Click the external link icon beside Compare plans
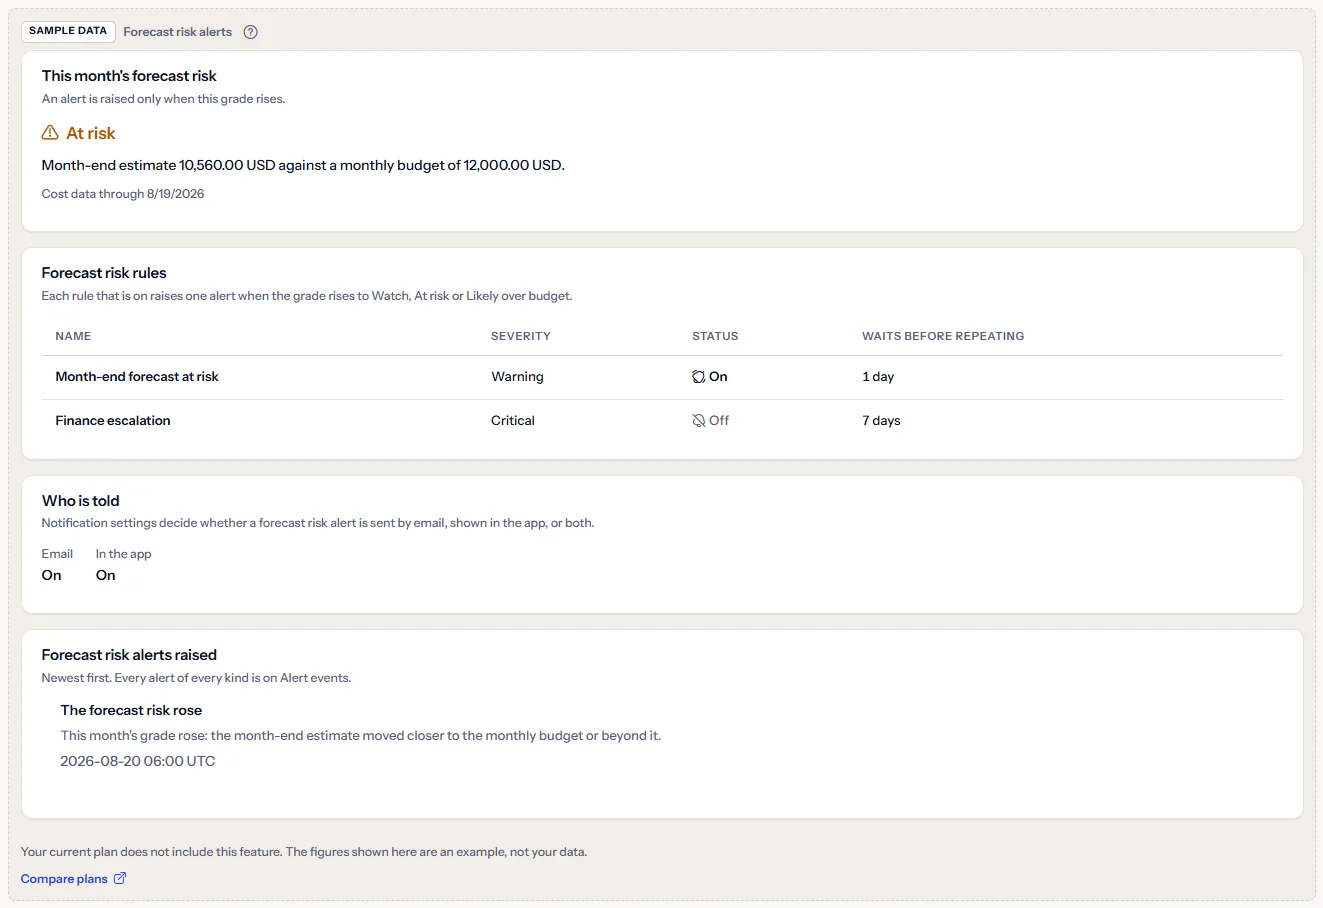Image resolution: width=1323 pixels, height=908 pixels. click(120, 879)
